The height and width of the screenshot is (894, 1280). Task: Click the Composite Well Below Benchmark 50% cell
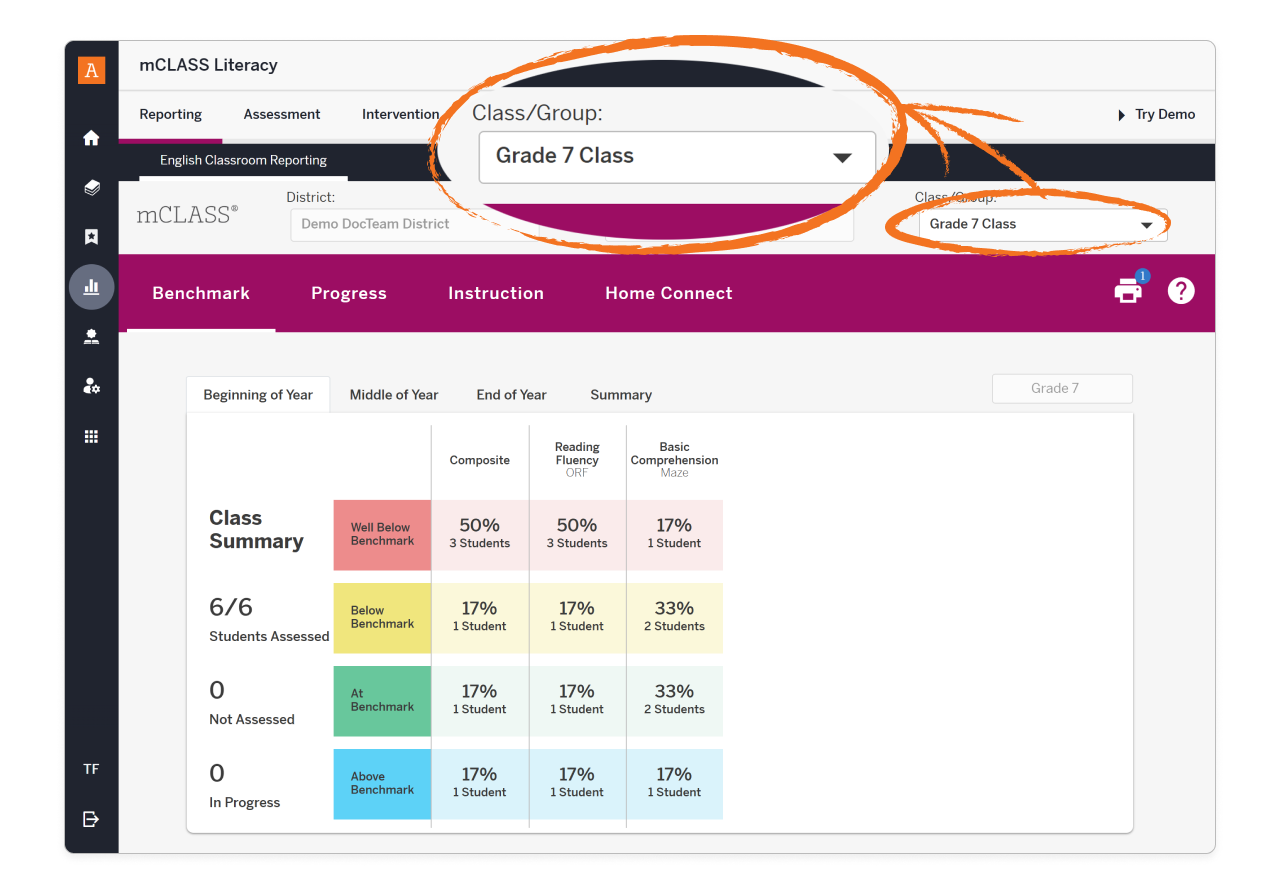click(480, 534)
